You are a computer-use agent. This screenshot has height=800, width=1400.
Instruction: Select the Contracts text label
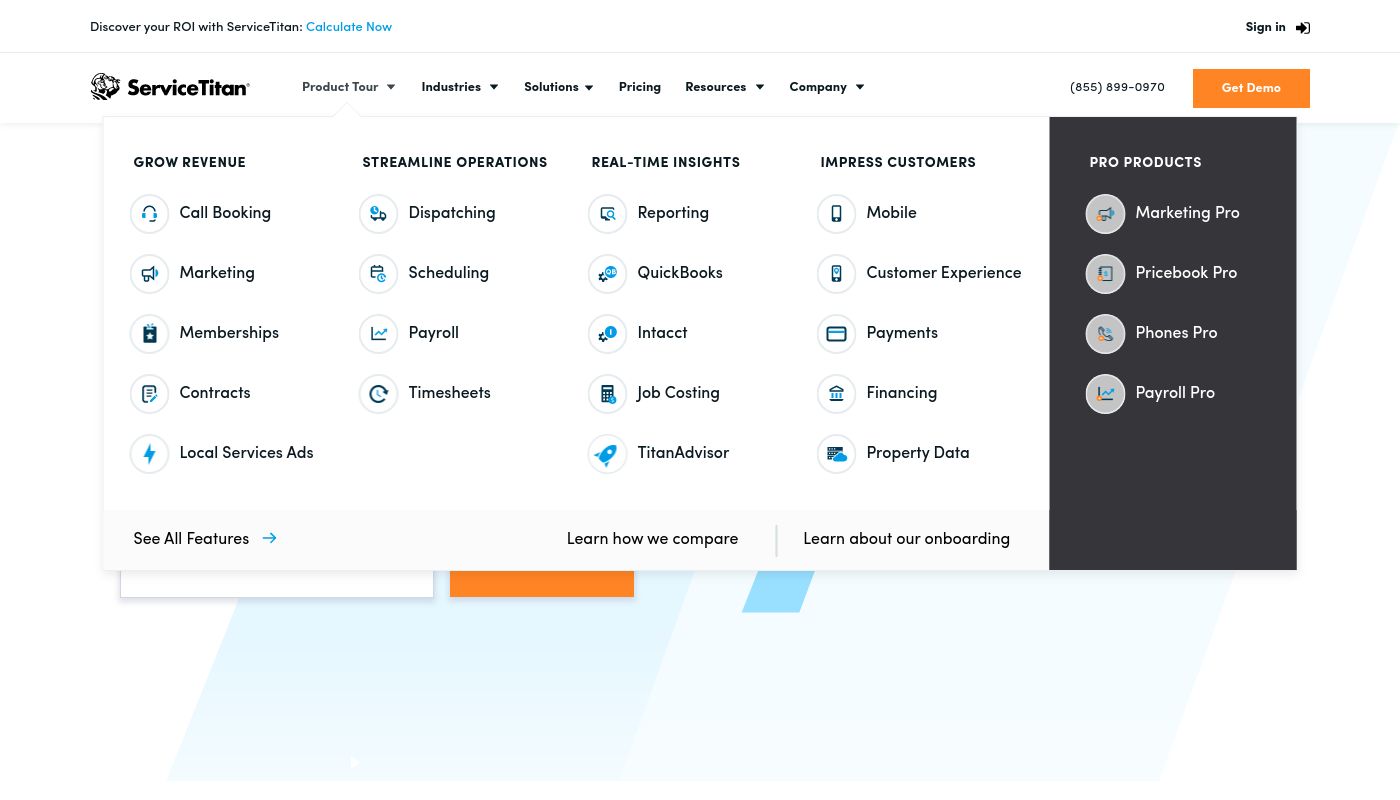(215, 393)
